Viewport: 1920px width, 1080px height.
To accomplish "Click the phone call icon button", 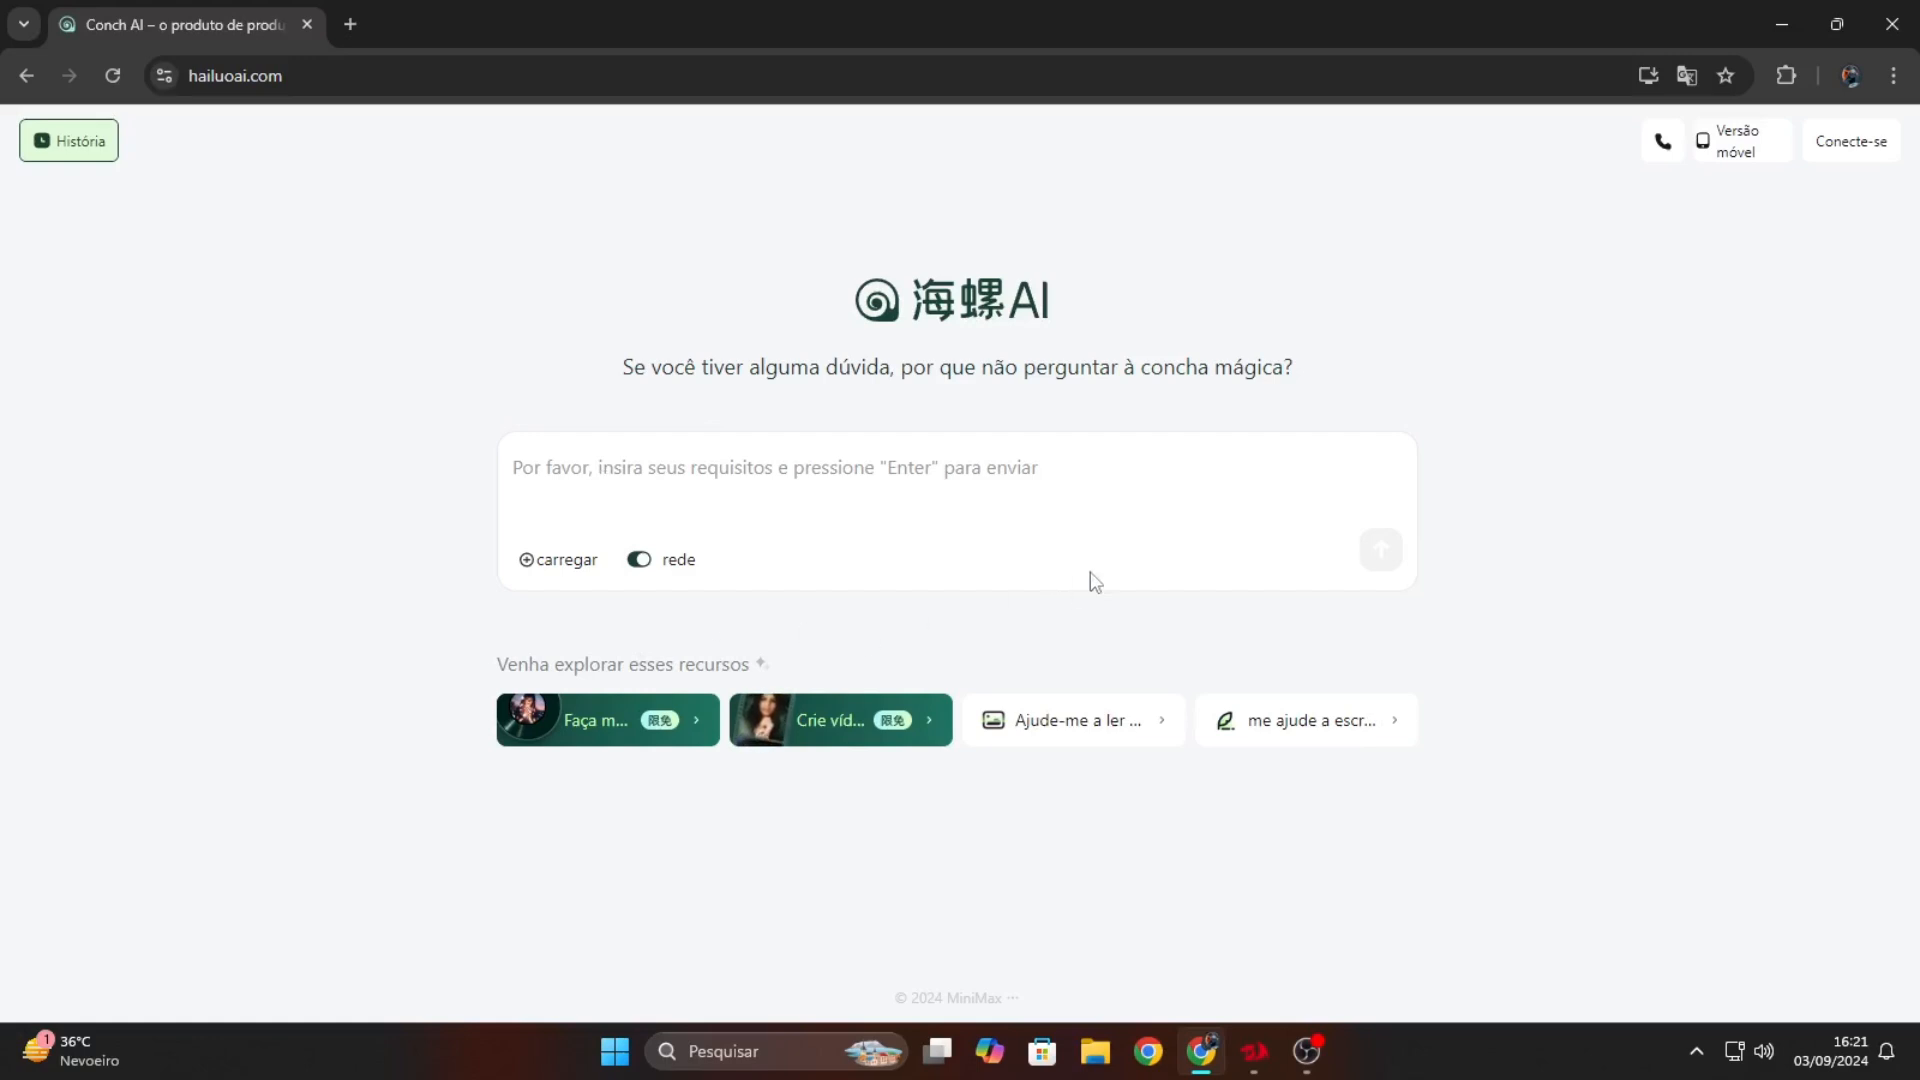I will [x=1663, y=141].
